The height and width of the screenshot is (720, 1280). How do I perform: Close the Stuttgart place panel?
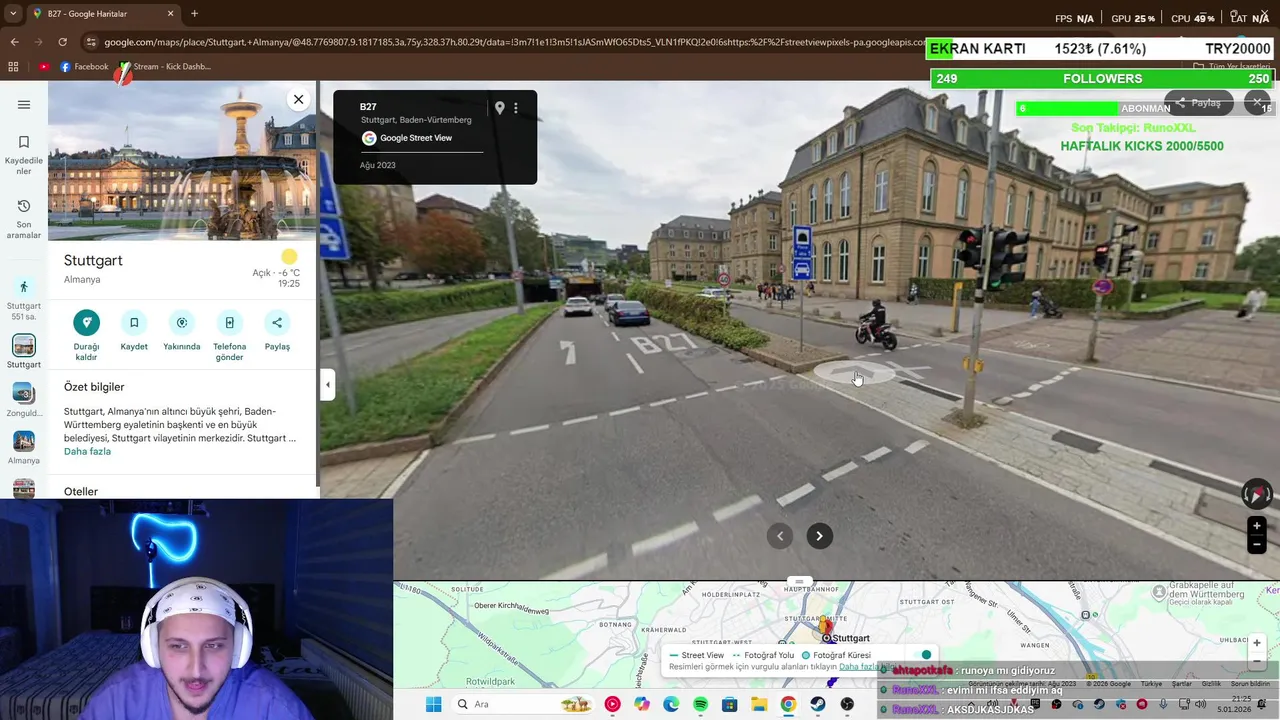point(298,99)
